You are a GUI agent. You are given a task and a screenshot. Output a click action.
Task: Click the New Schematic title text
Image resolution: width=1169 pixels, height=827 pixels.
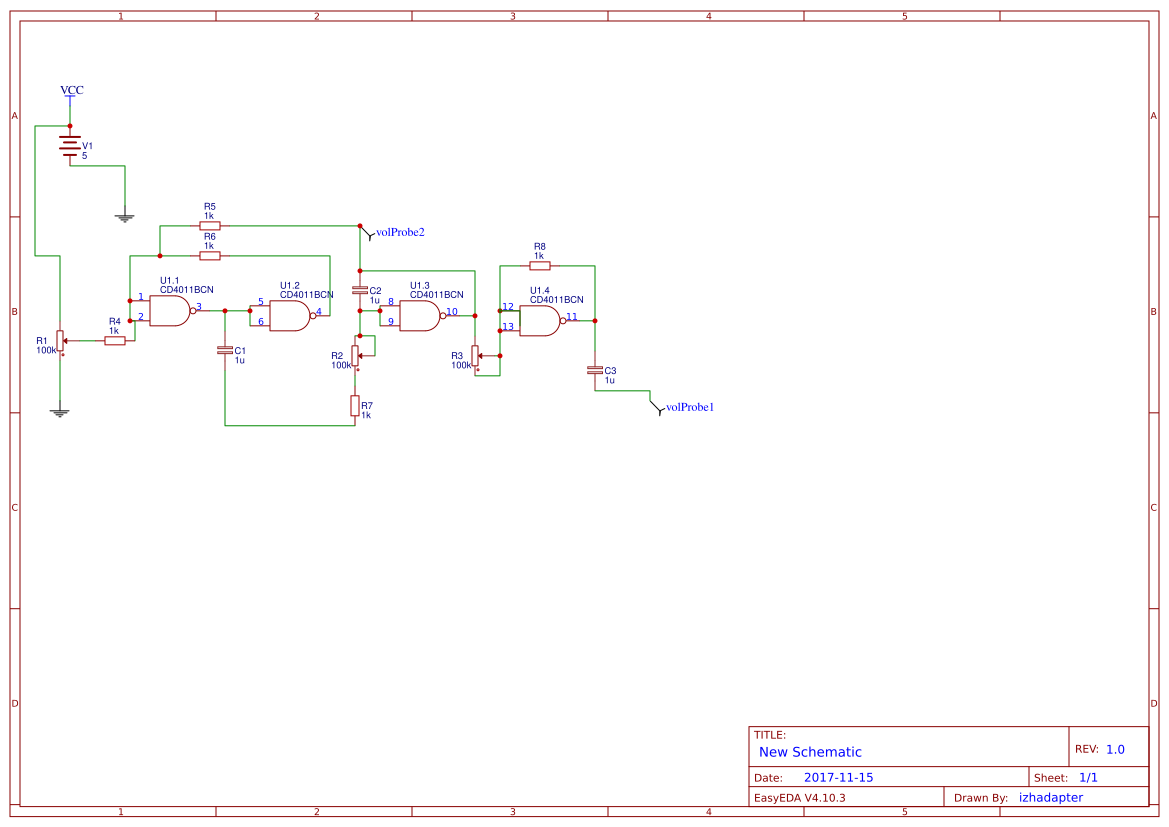tap(810, 752)
